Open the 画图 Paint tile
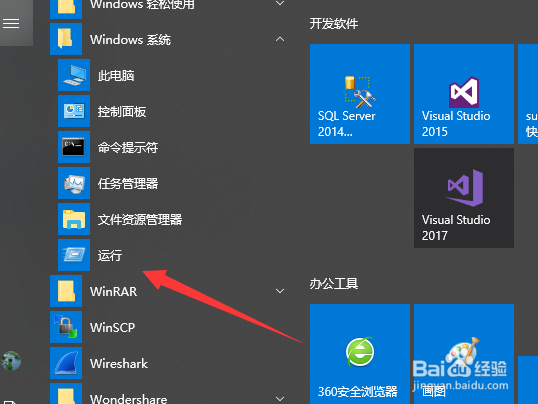This screenshot has height=404, width=538. [464, 354]
